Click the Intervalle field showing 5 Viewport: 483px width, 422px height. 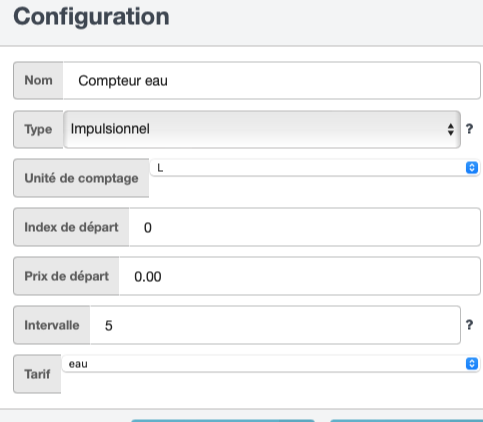pos(275,325)
